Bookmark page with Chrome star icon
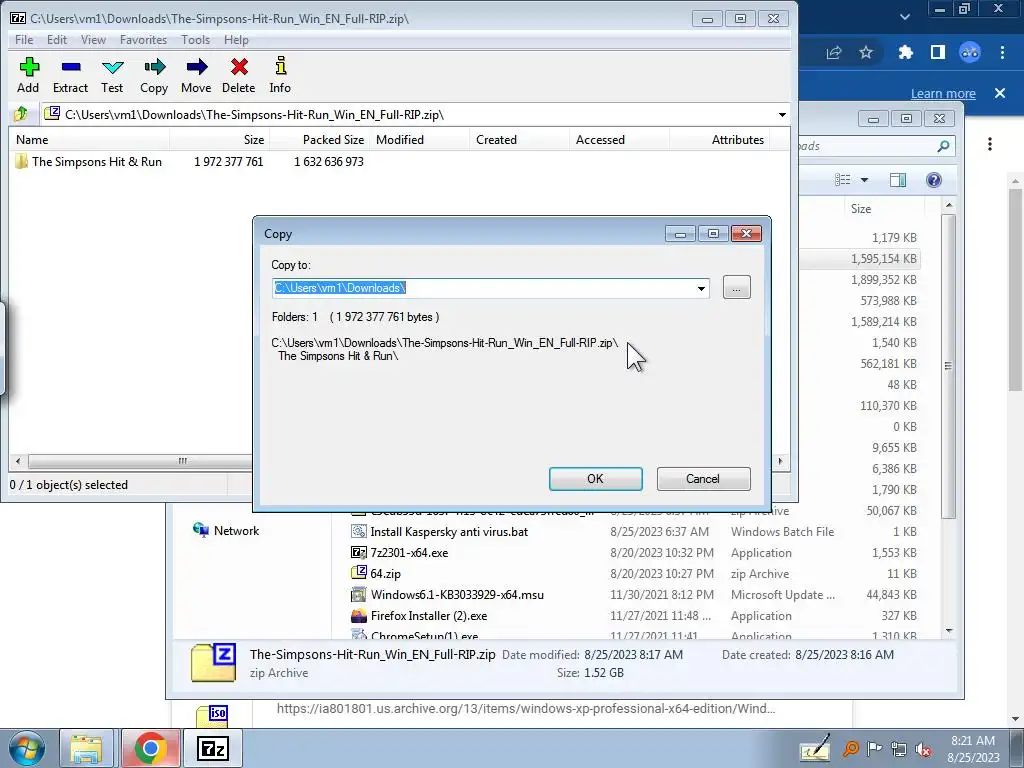Viewport: 1024px width, 768px height. coord(866,52)
